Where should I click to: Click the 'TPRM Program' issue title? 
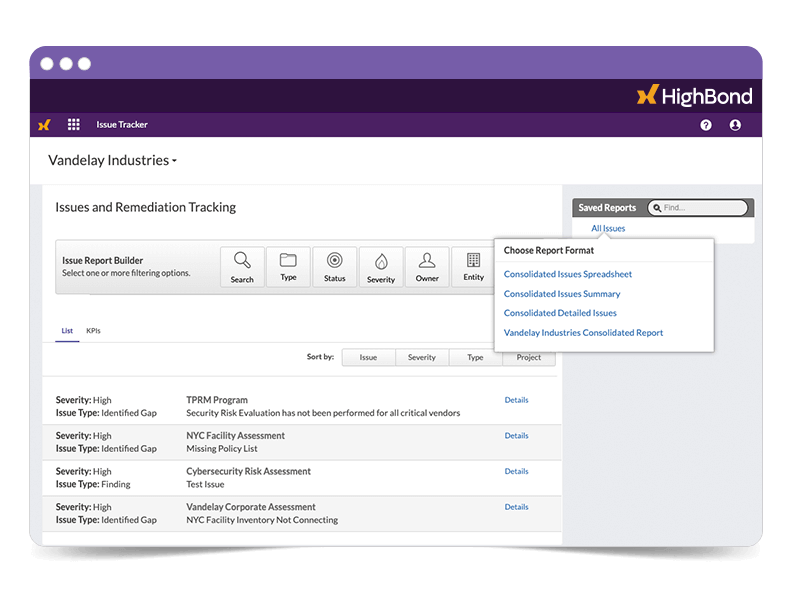217,400
